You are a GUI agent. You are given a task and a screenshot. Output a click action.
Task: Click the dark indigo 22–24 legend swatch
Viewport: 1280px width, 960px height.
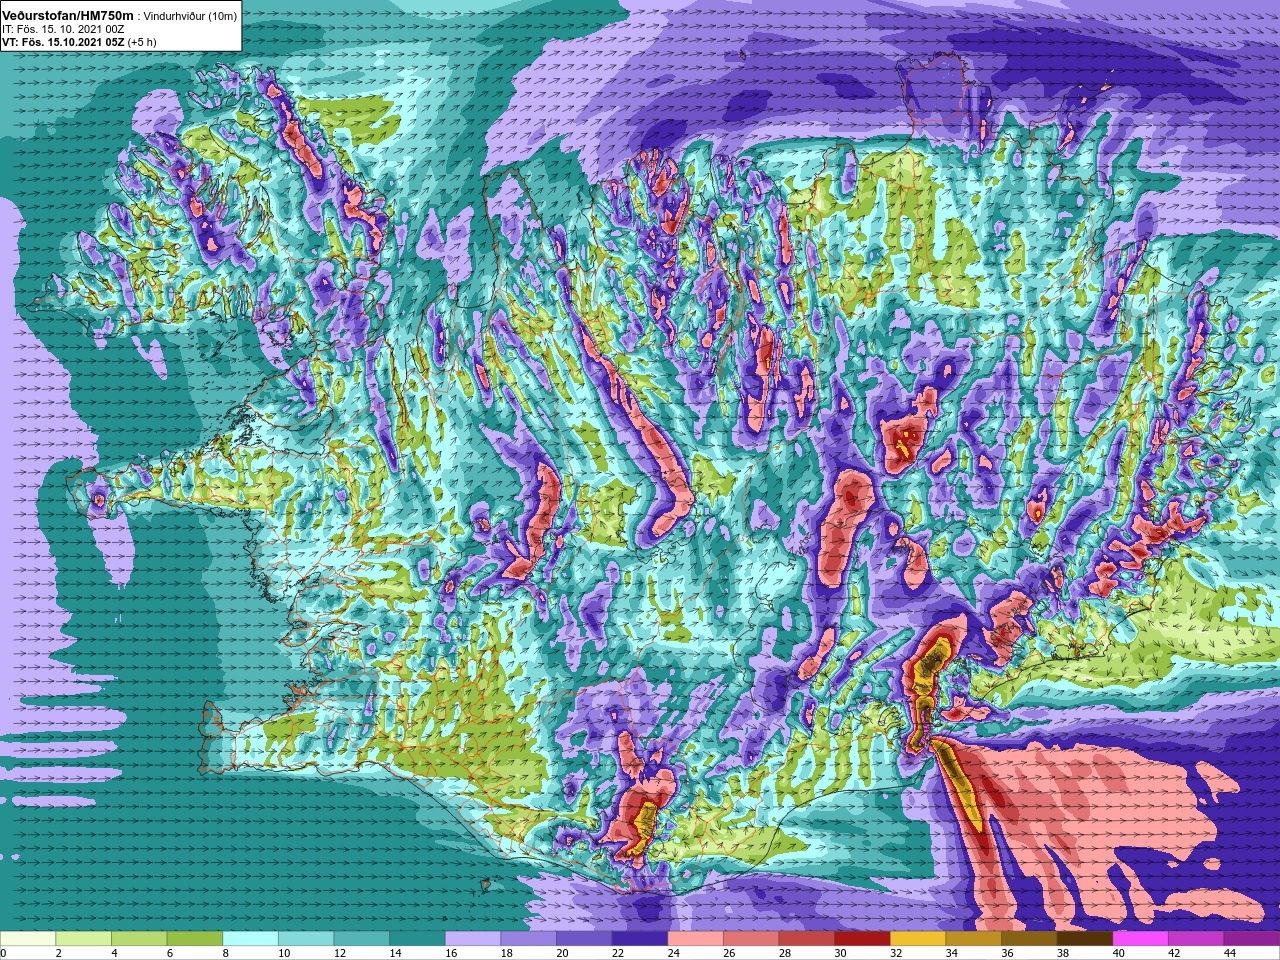[x=640, y=939]
